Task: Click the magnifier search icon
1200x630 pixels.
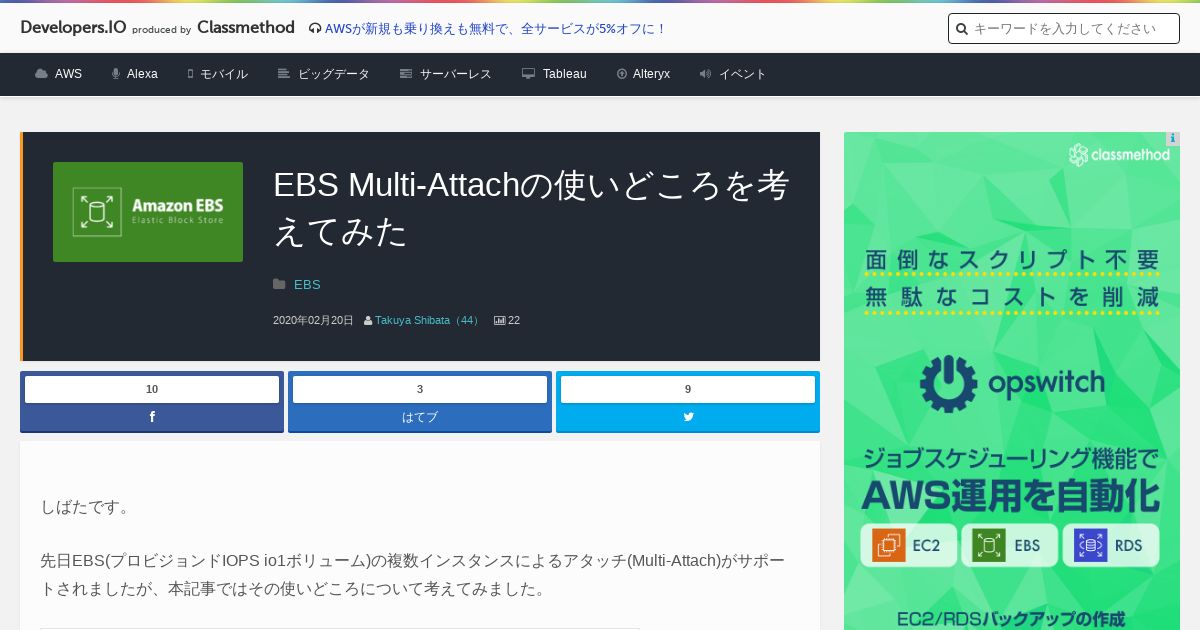Action: click(962, 29)
